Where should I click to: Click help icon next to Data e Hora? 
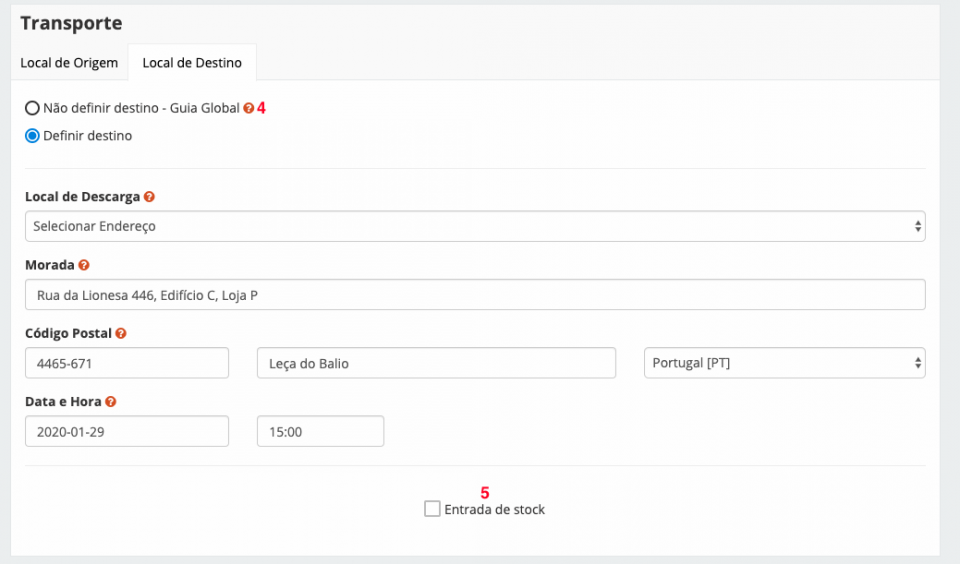pyautogui.click(x=110, y=401)
